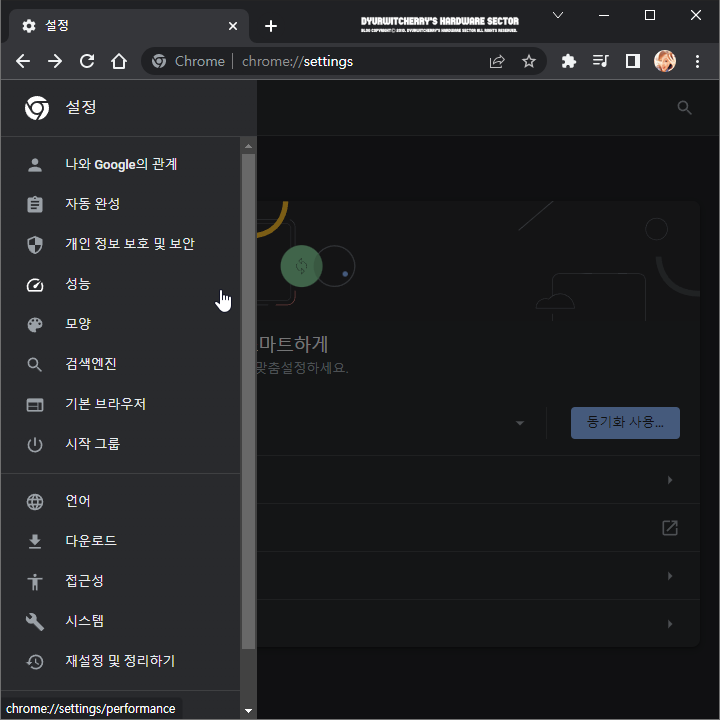Open the tab search chevron in the title bar

(558, 15)
